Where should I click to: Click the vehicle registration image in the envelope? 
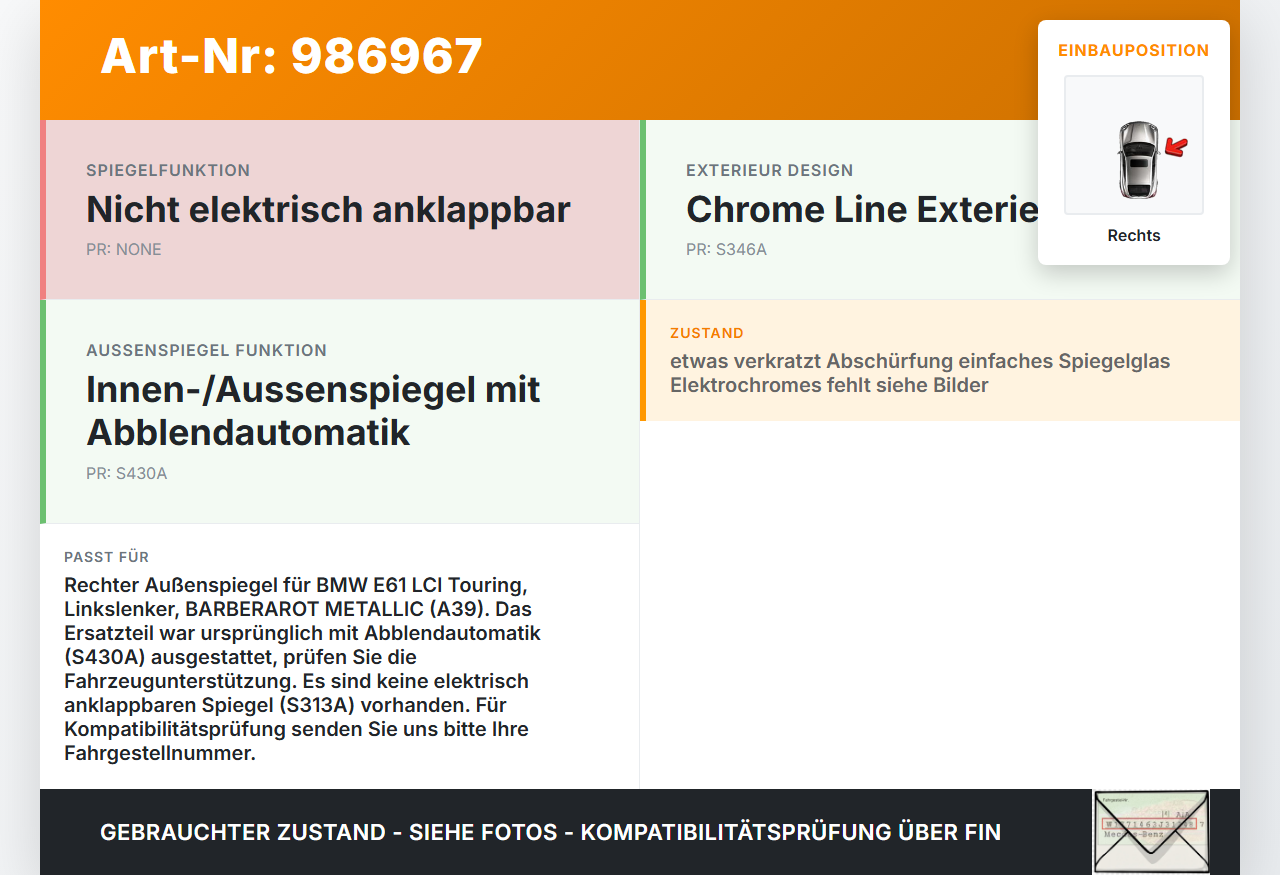pos(1150,820)
